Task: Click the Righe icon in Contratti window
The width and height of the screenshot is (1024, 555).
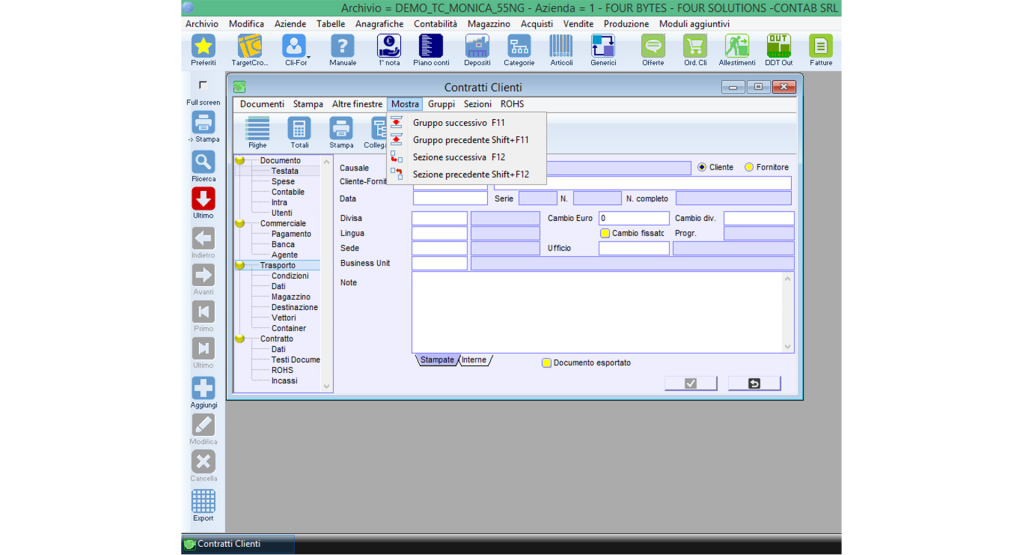Action: pos(257,129)
